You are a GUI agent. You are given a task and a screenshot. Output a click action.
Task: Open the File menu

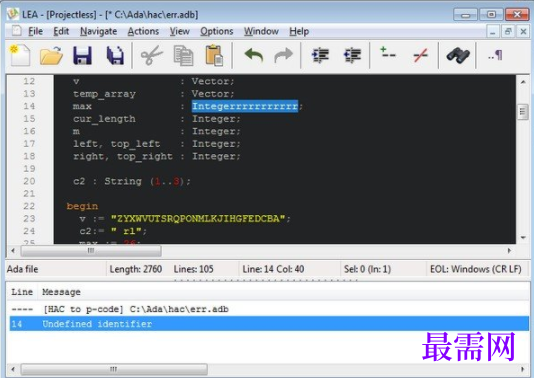(x=35, y=31)
